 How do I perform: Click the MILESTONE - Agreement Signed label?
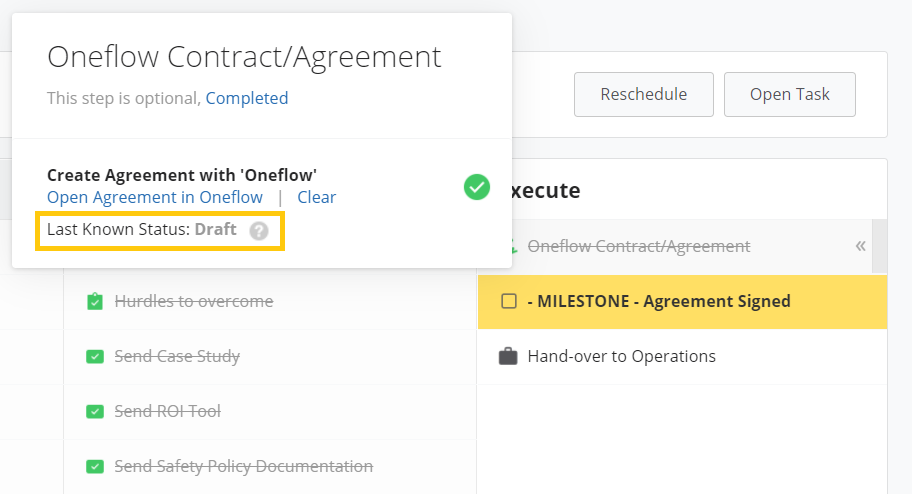(x=659, y=301)
